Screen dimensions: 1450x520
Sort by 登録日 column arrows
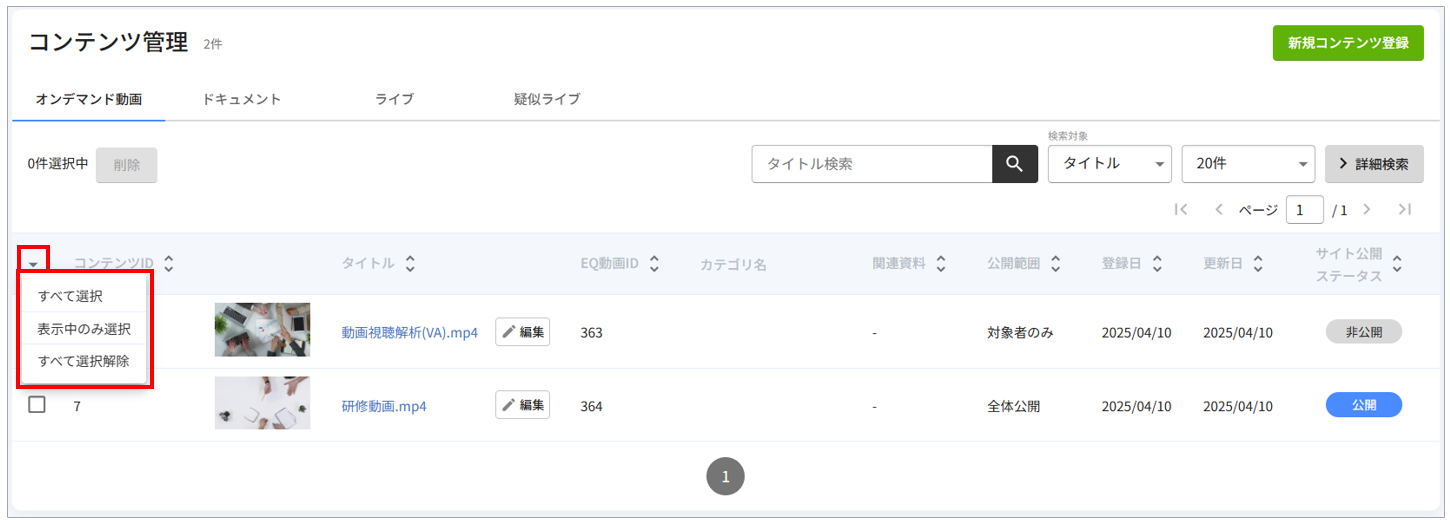[1157, 264]
